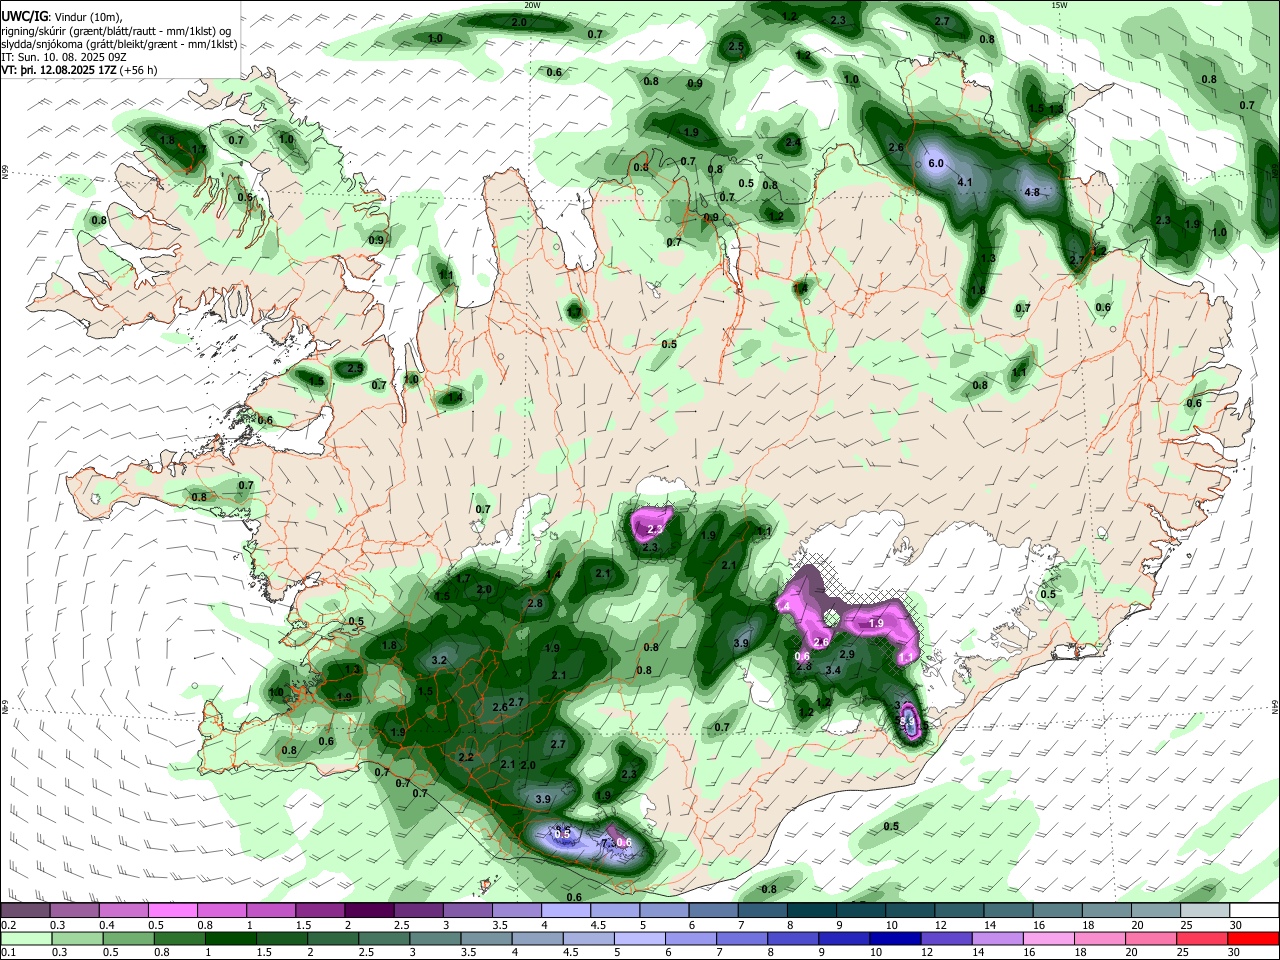Click the bright red 30 swatch in the lower legend row
Screen dimensions: 1280x960
pyautogui.click(x=1254, y=938)
